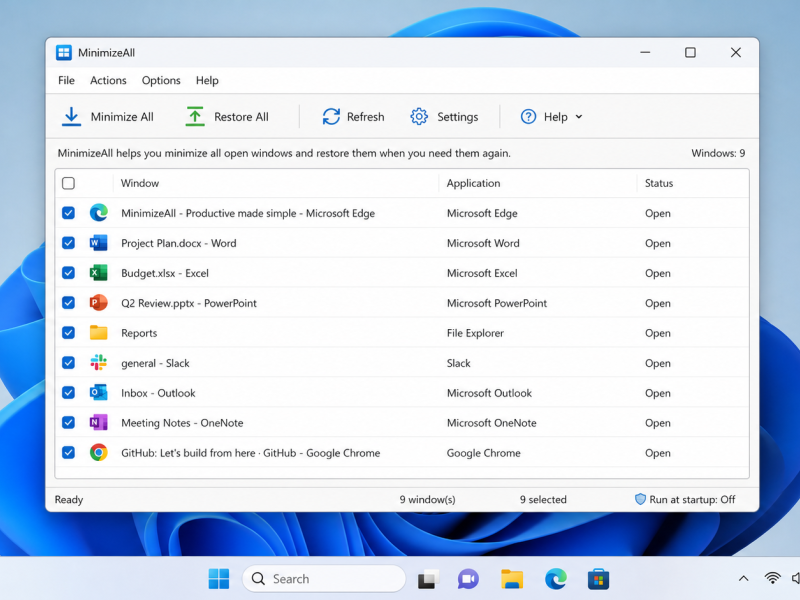Click the folder icon in the Reports row
The height and width of the screenshot is (600, 800).
click(98, 333)
